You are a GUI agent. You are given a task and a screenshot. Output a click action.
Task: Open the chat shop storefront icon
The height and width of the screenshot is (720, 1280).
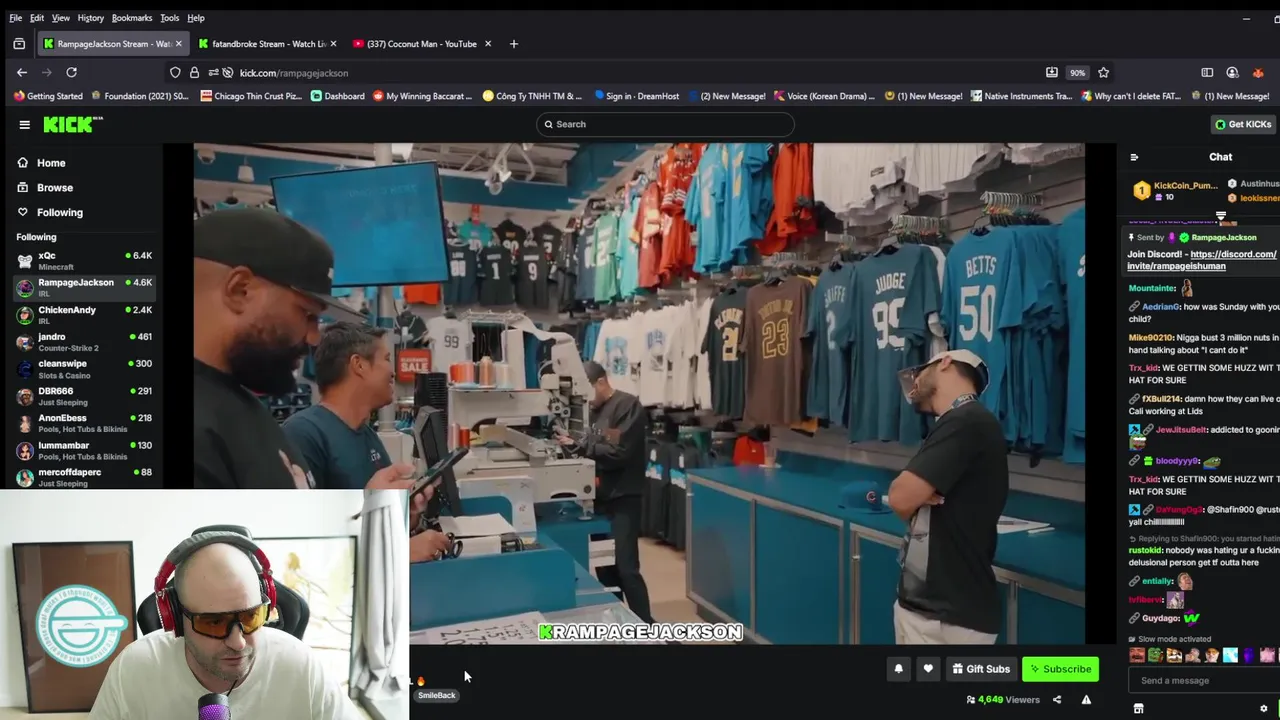(x=1138, y=708)
